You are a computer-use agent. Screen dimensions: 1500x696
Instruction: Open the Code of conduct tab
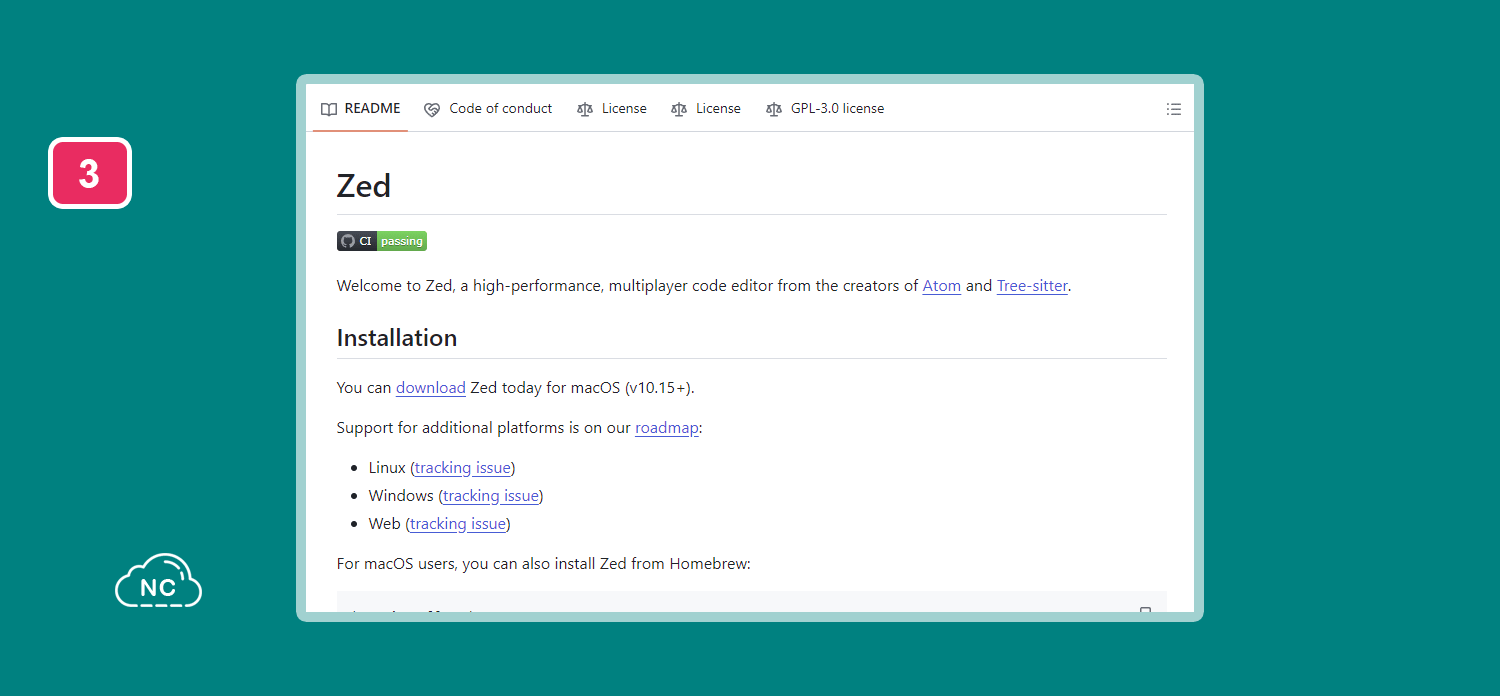[488, 108]
